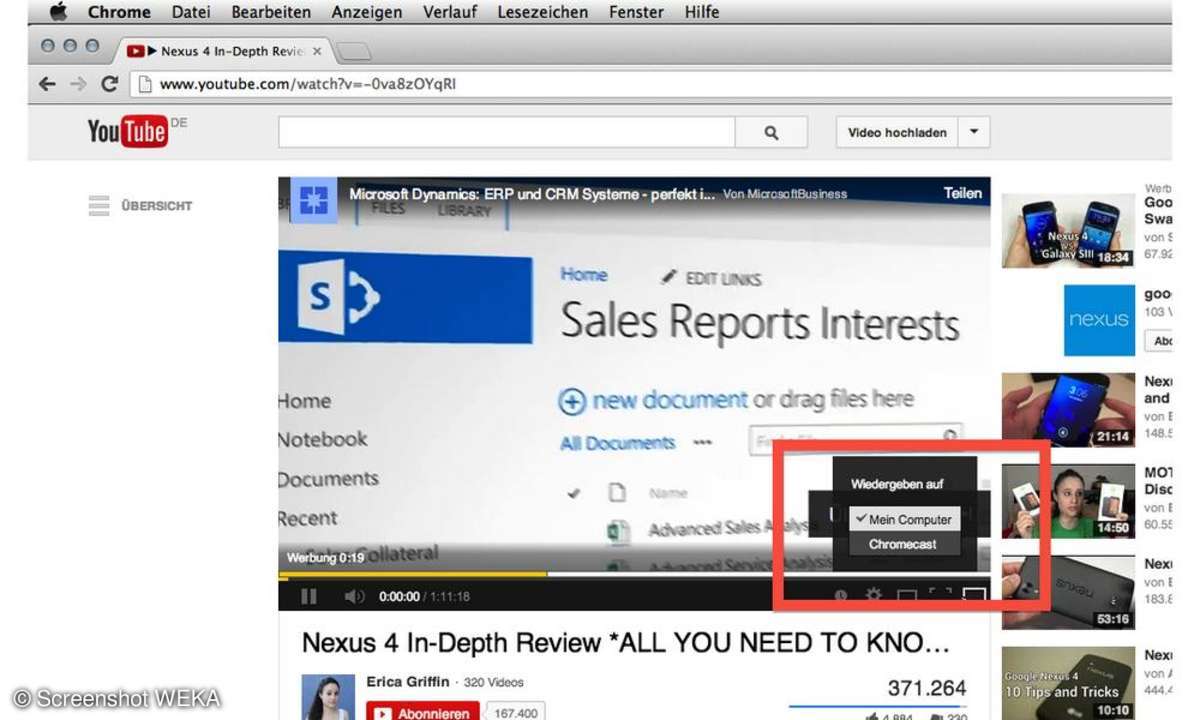Viewport: 1200px width, 720px height.
Task: Open the nexus logo video thumbnail
Action: tap(1099, 320)
